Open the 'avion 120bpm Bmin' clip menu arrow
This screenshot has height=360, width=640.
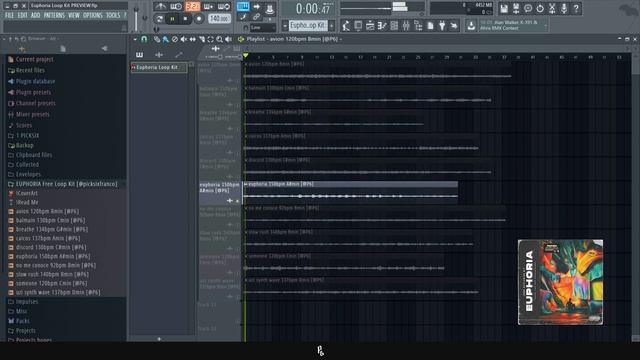[x=246, y=64]
